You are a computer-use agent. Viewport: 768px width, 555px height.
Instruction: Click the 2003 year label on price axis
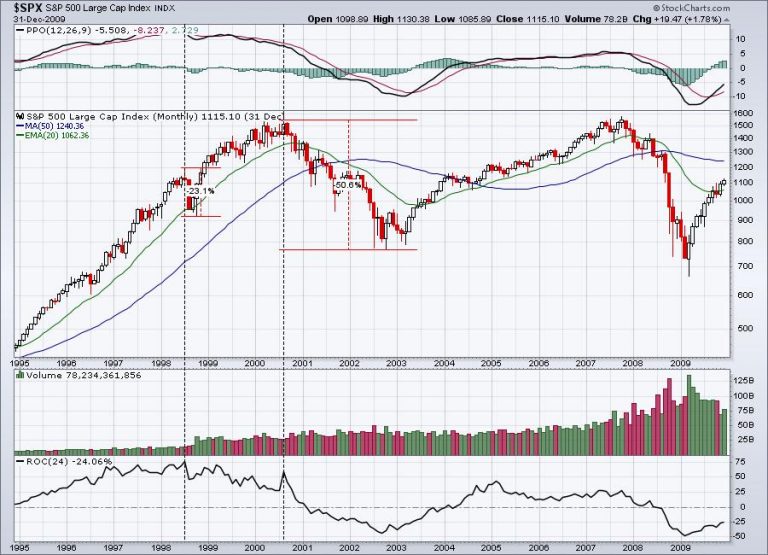pos(396,363)
